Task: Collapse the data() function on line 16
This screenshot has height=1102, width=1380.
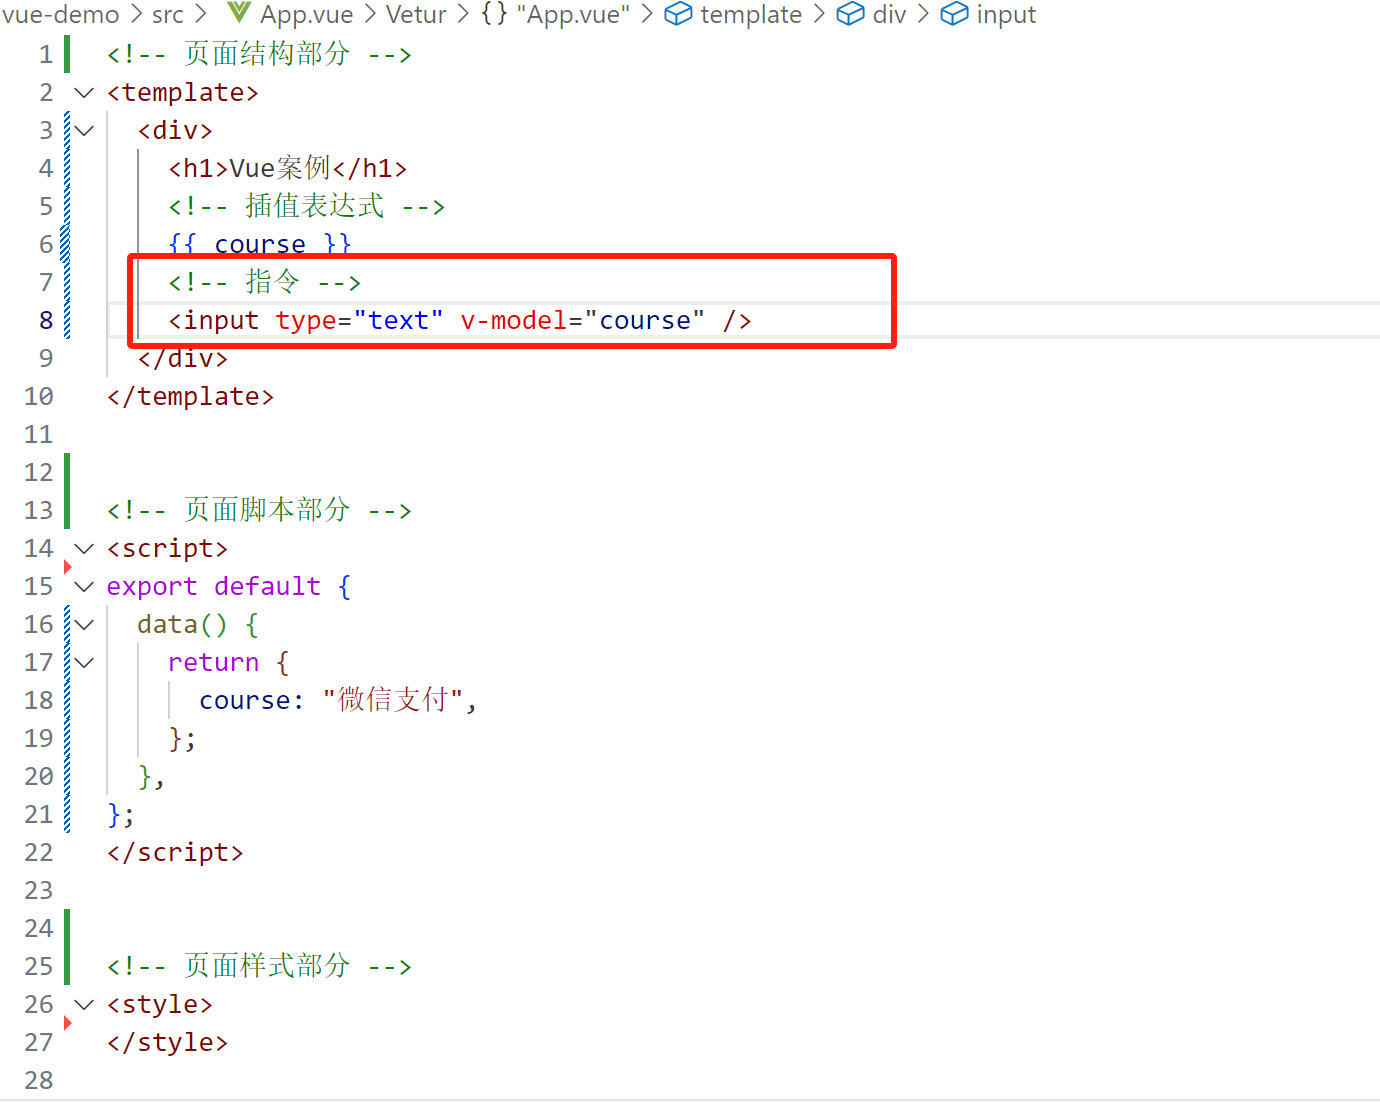Action: (x=84, y=625)
